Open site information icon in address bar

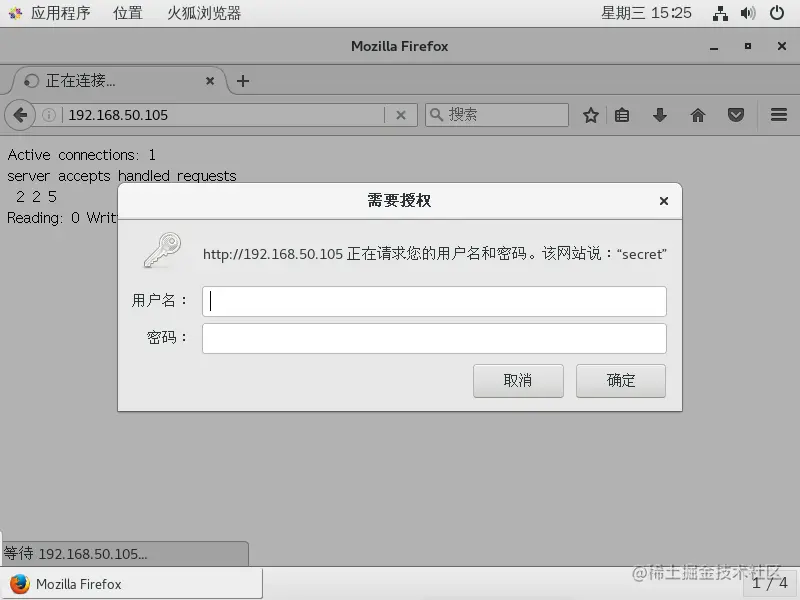tap(49, 115)
